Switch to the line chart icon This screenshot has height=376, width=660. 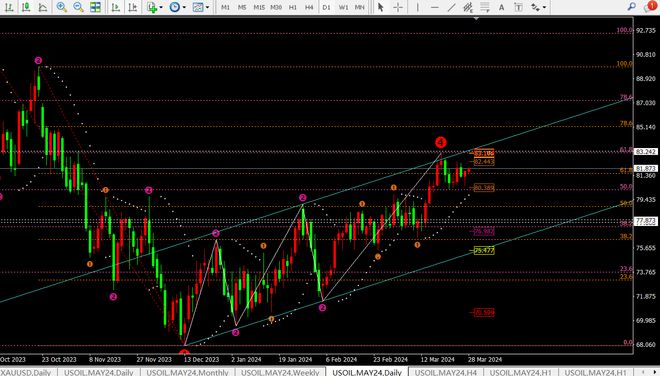43,7
